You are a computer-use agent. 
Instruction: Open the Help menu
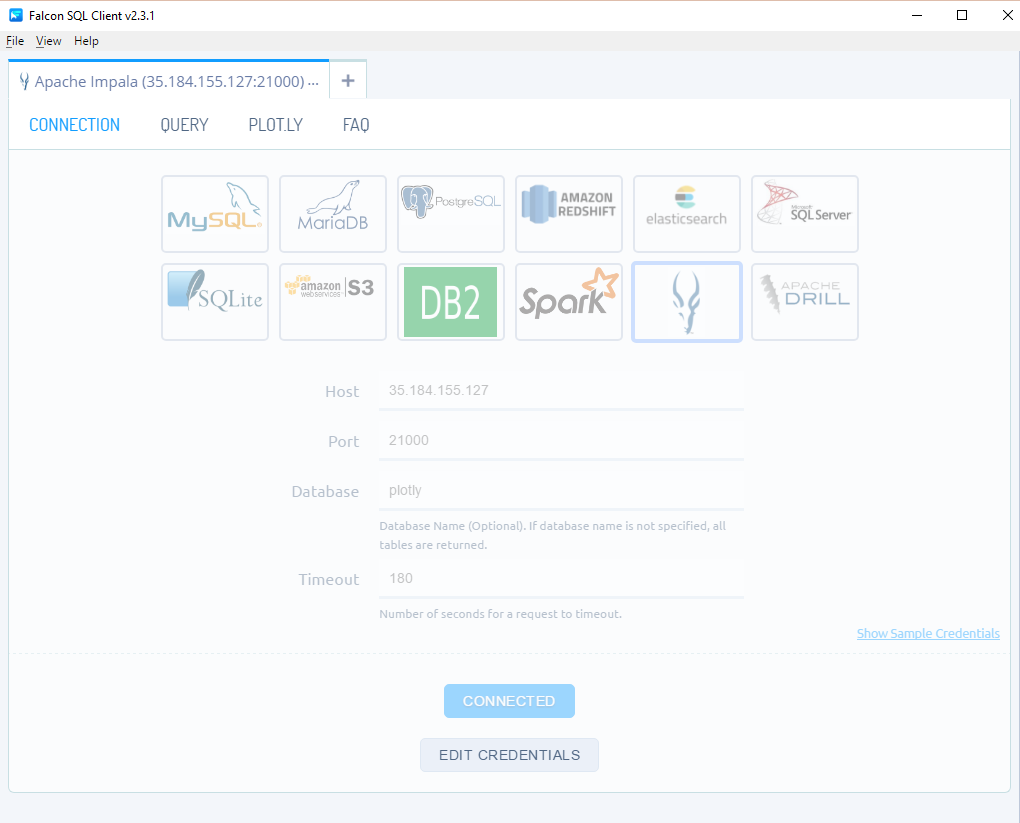[x=86, y=41]
